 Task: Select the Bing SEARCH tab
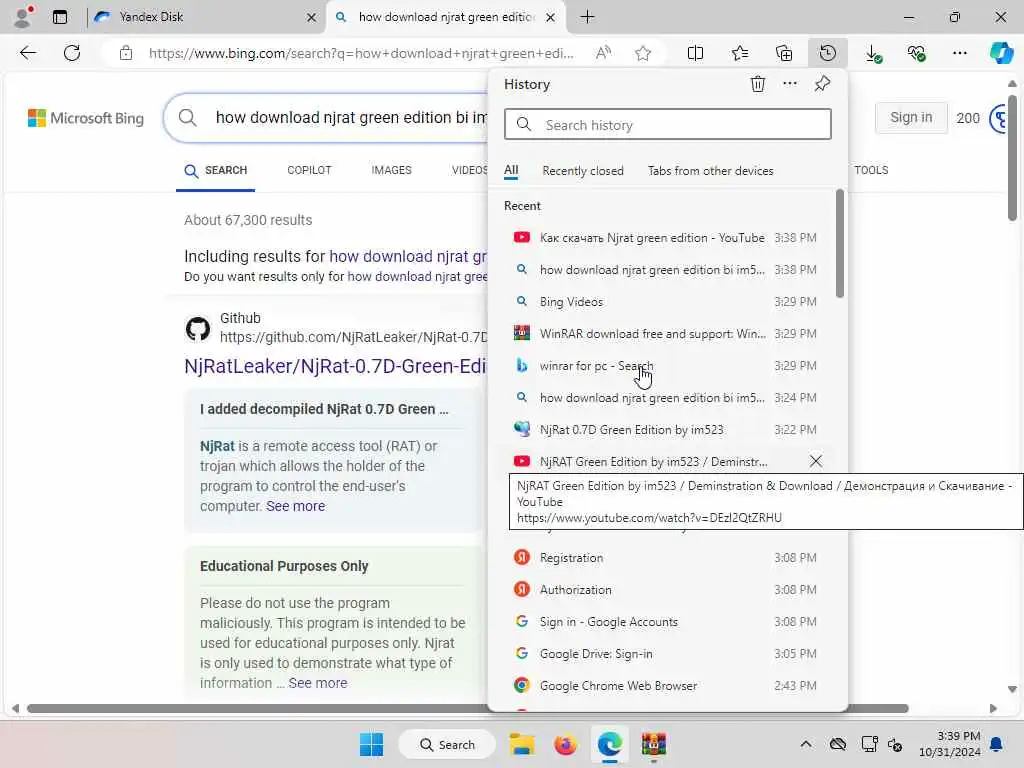[216, 170]
